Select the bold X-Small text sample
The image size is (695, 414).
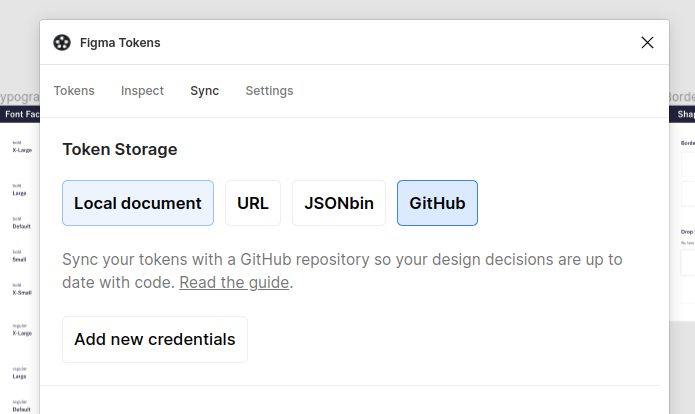22,292
